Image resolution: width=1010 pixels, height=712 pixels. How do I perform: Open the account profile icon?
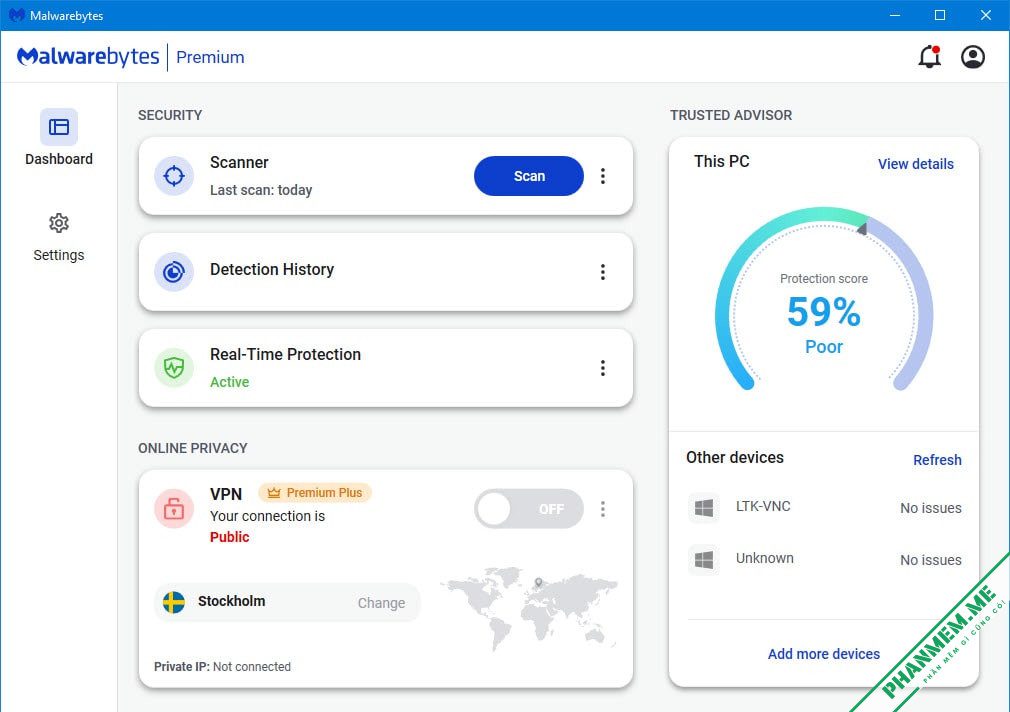[x=973, y=57]
